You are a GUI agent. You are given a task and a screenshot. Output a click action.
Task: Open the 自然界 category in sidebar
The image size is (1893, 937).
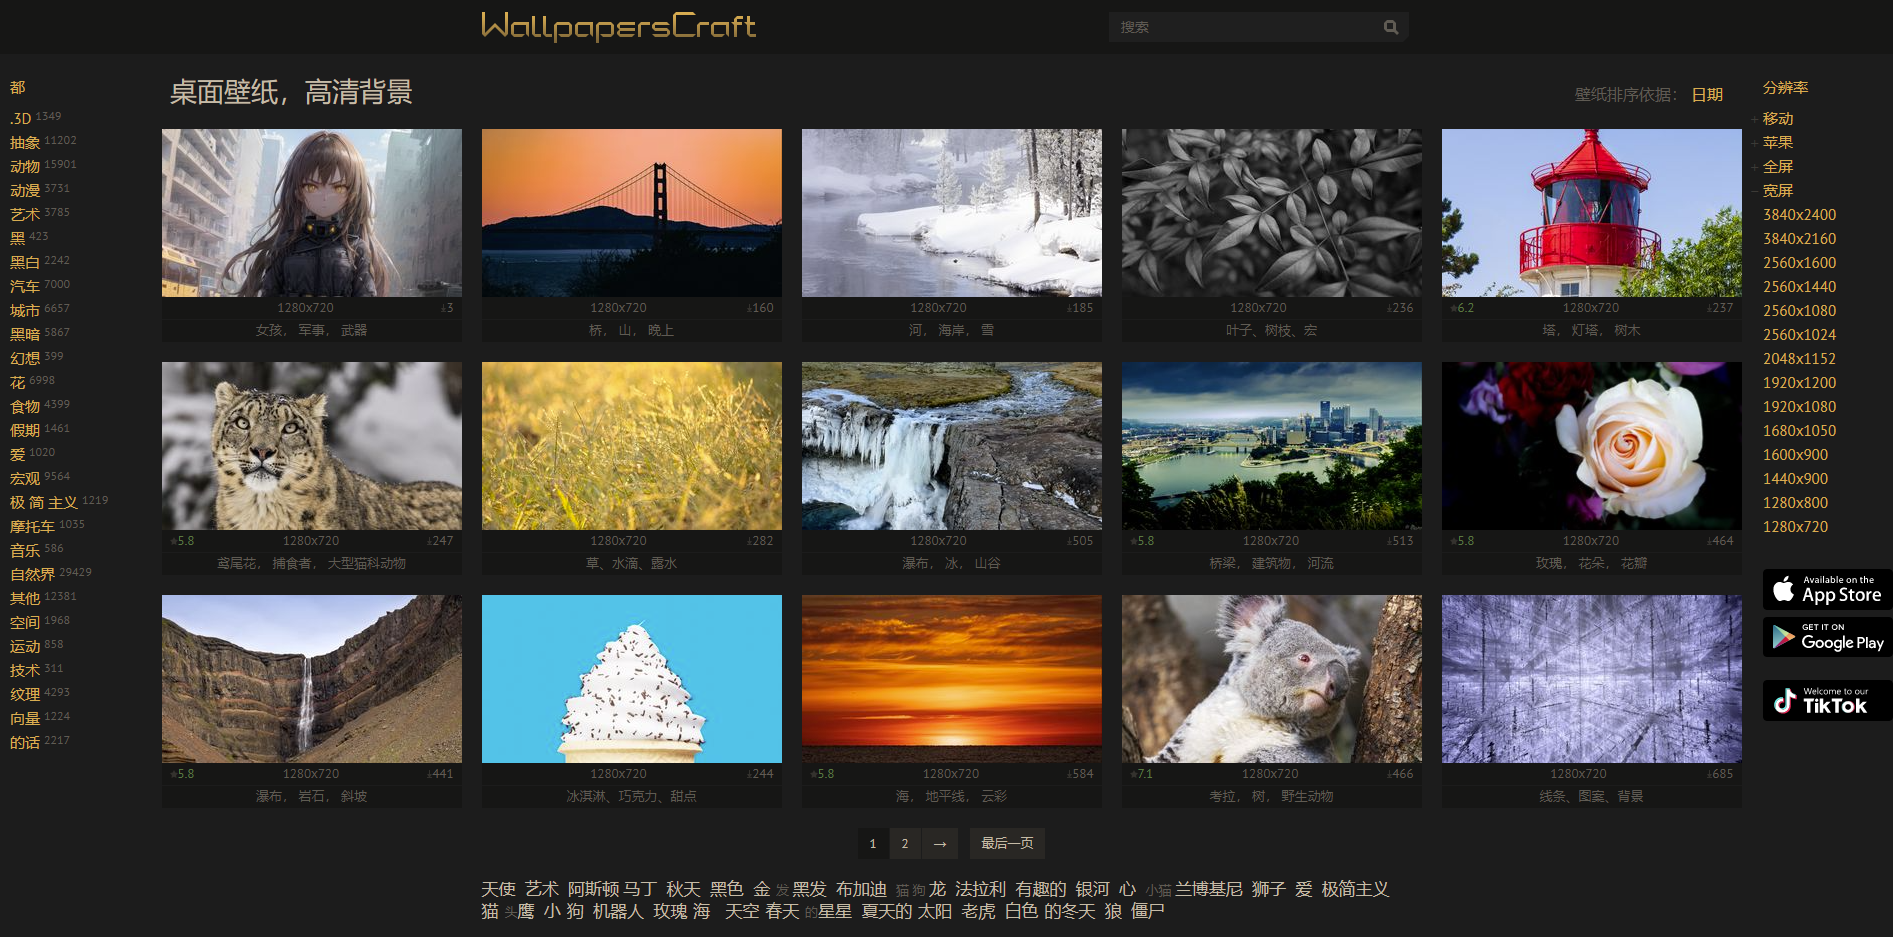(31, 573)
